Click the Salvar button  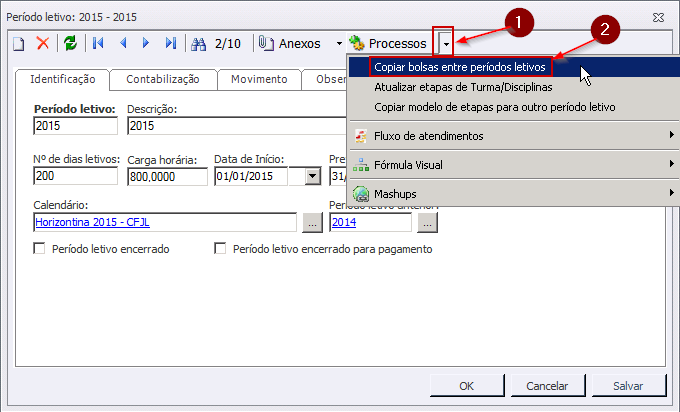628,385
